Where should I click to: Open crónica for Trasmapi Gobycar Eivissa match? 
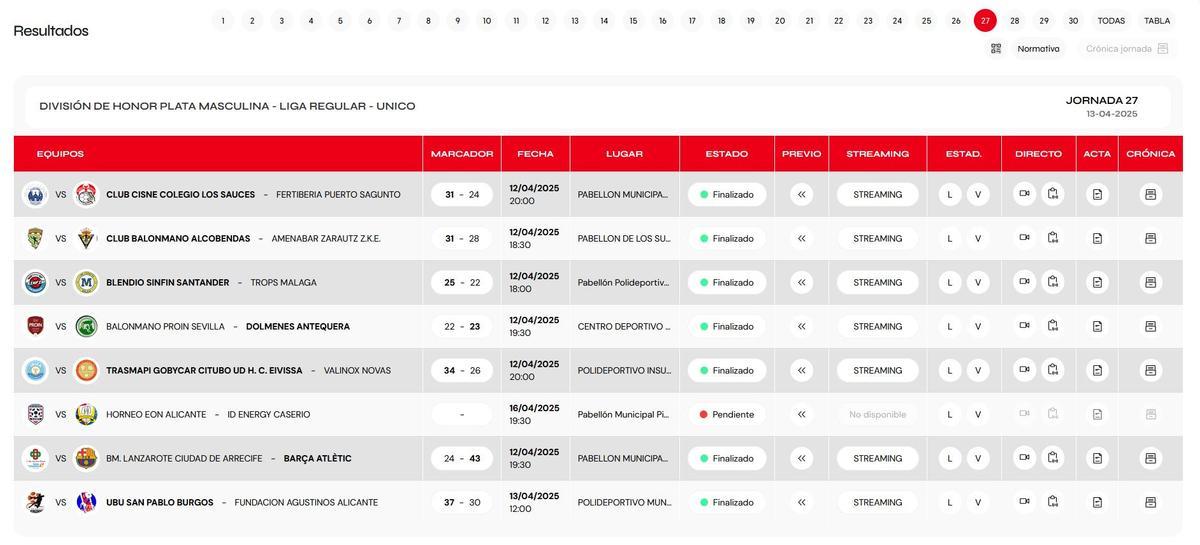[1150, 370]
